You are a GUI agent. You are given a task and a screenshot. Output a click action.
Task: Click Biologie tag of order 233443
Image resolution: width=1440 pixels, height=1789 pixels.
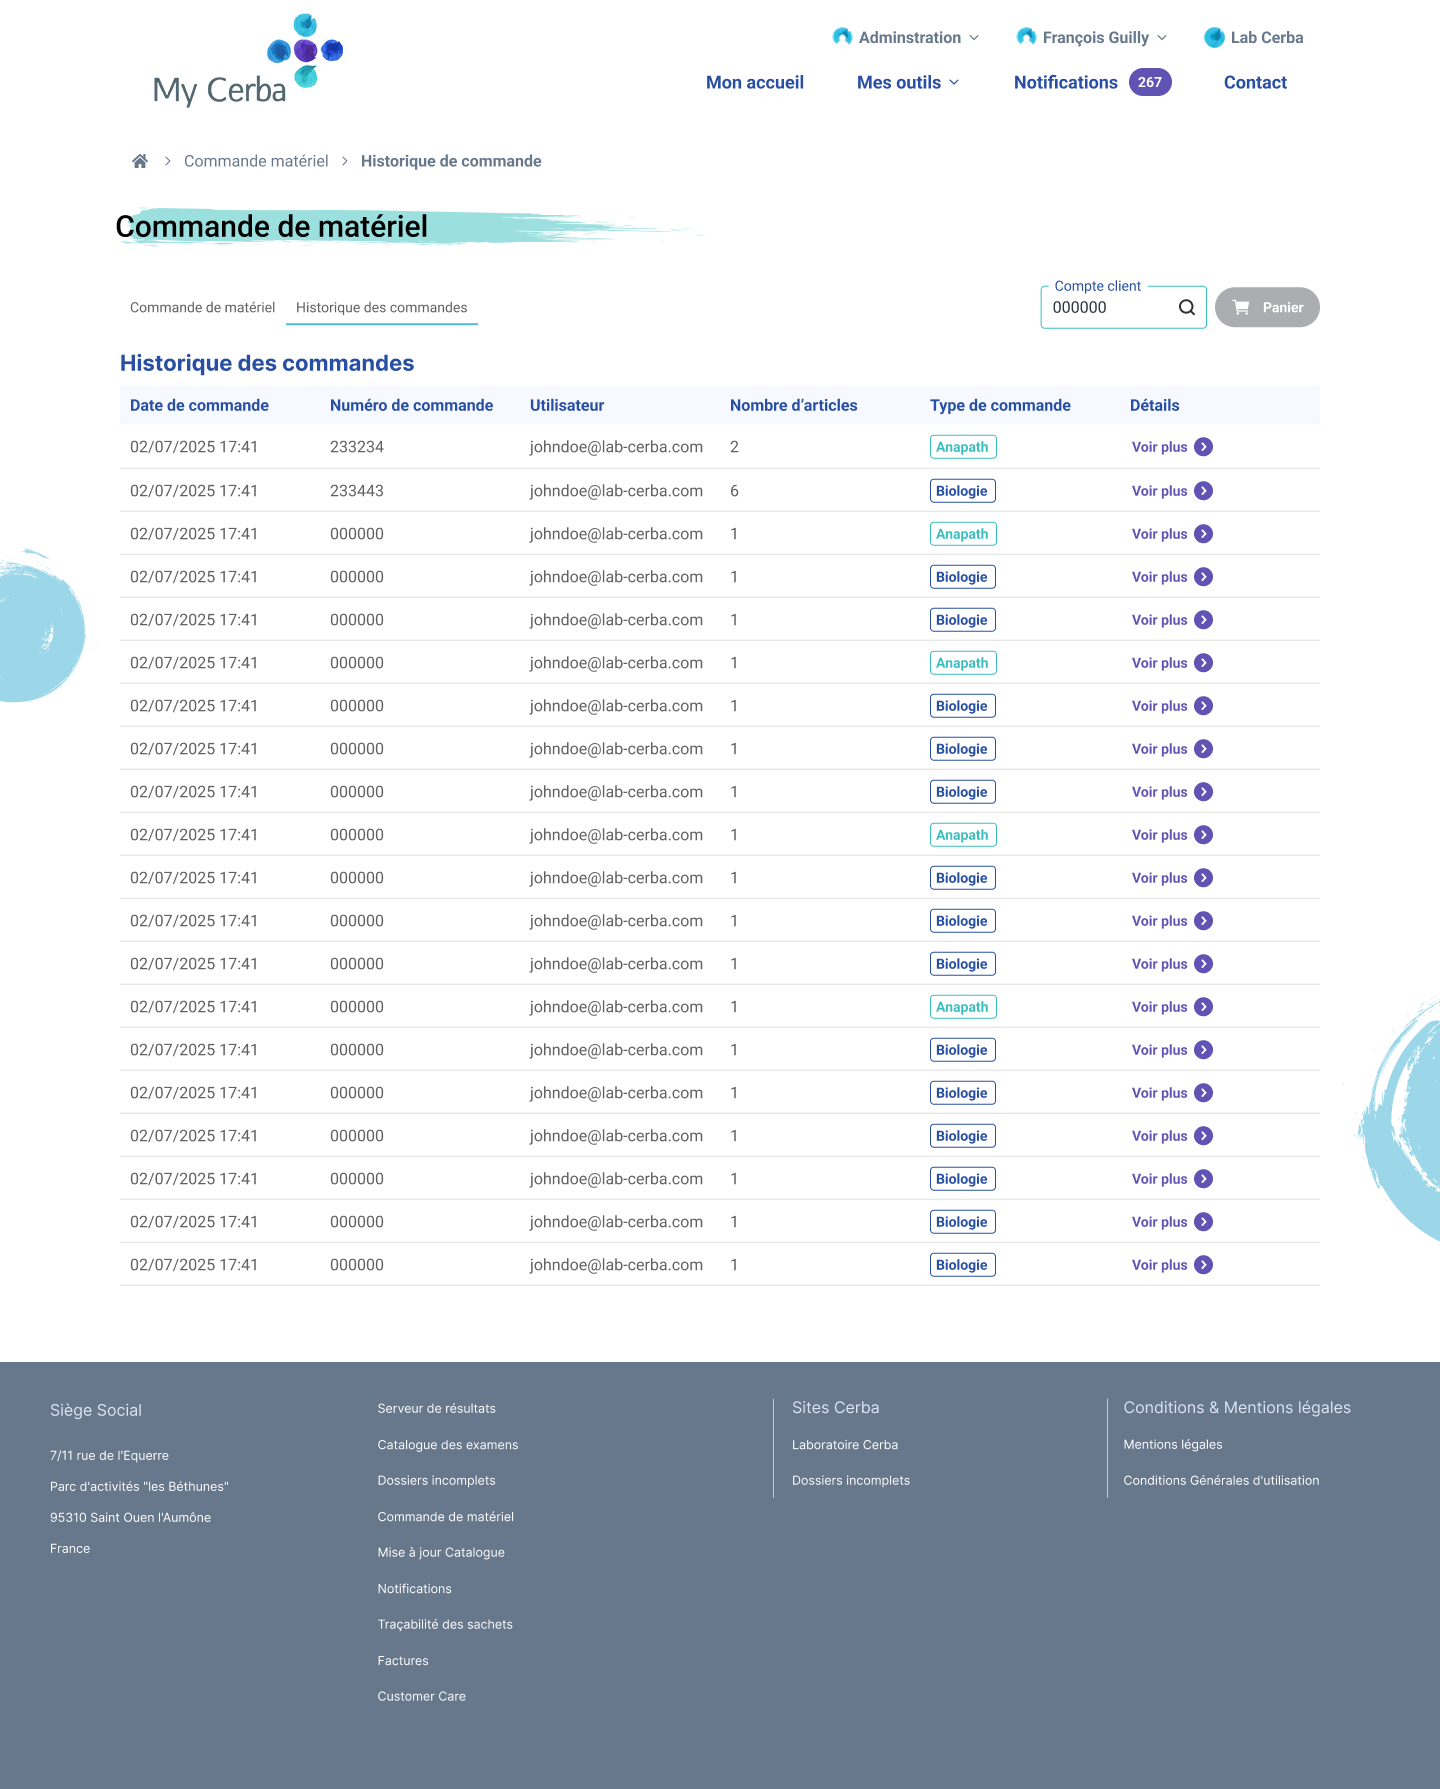[x=963, y=491]
